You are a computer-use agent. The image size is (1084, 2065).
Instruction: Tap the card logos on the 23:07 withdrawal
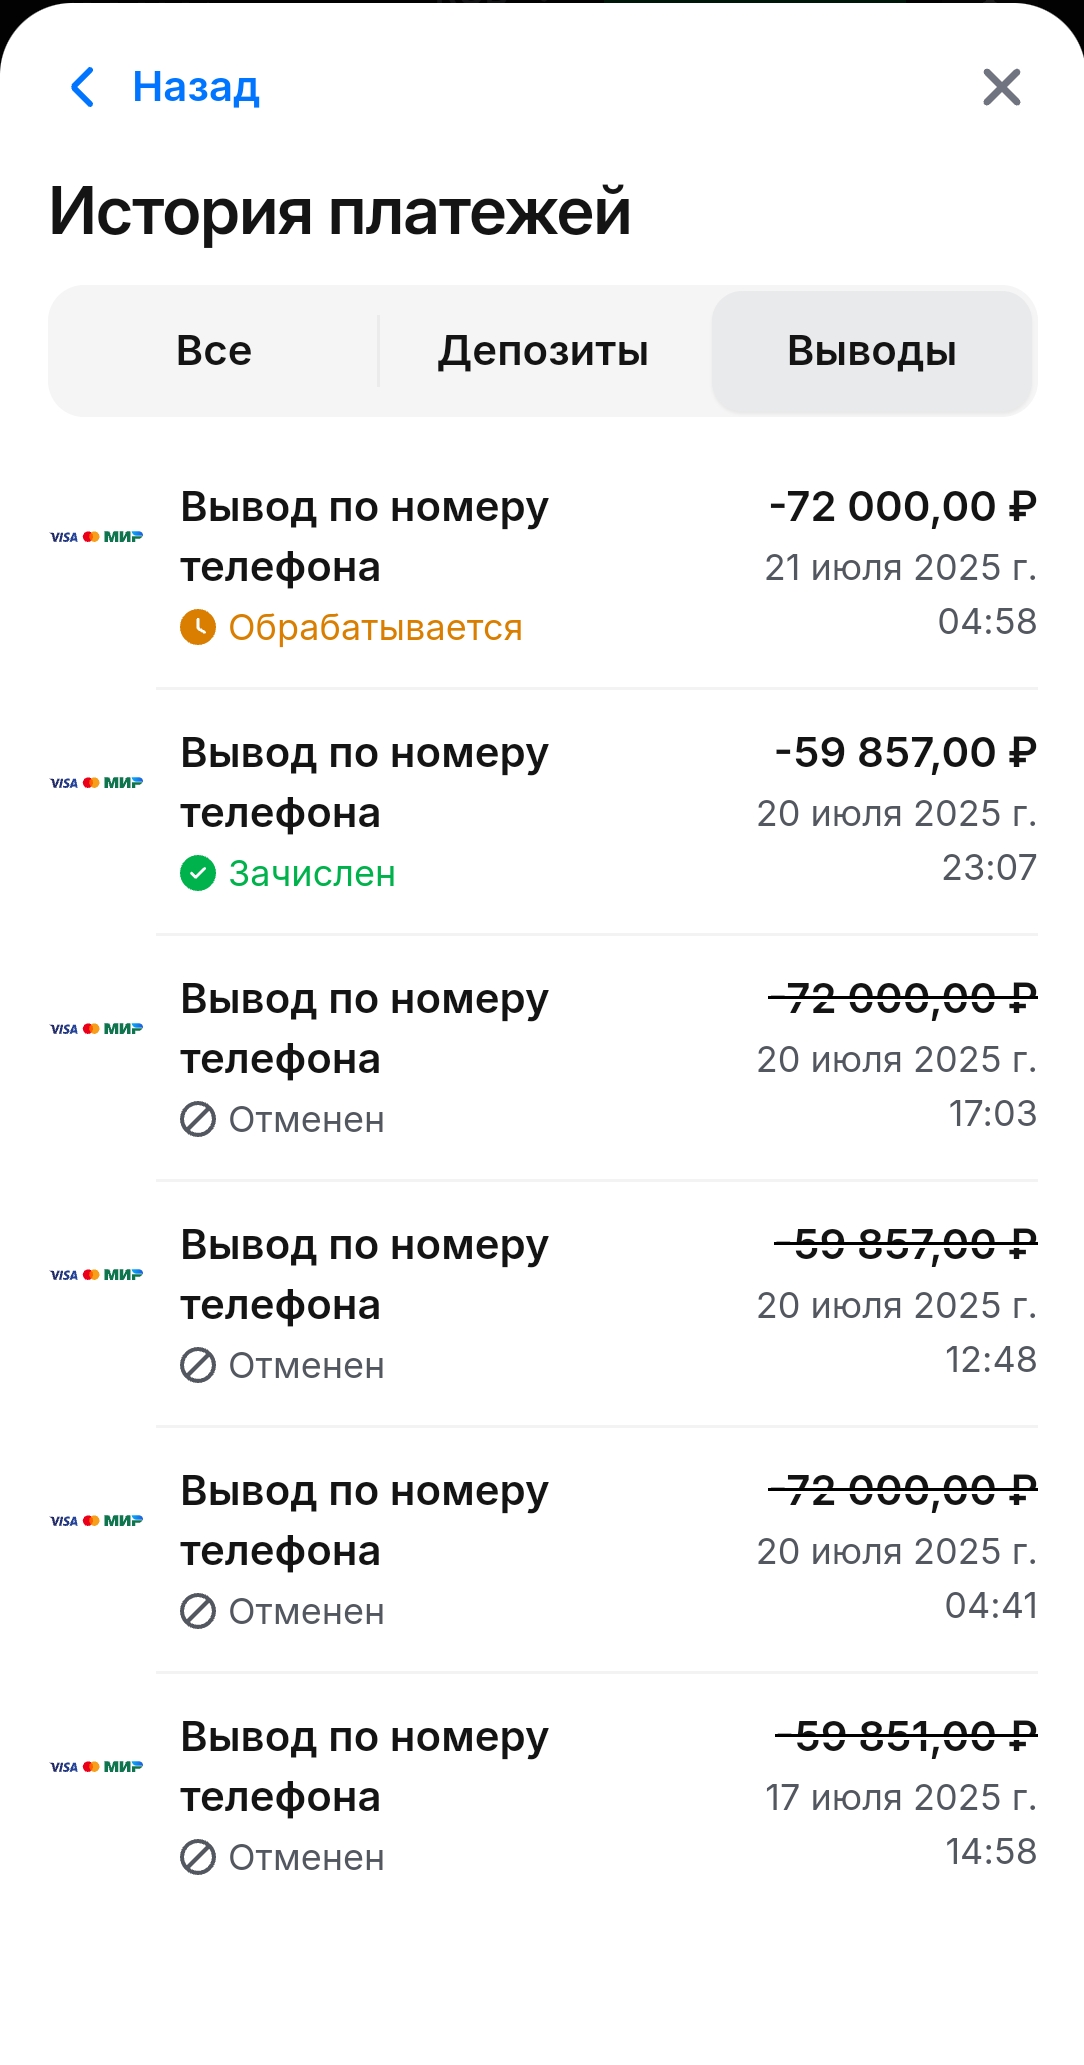pos(96,783)
